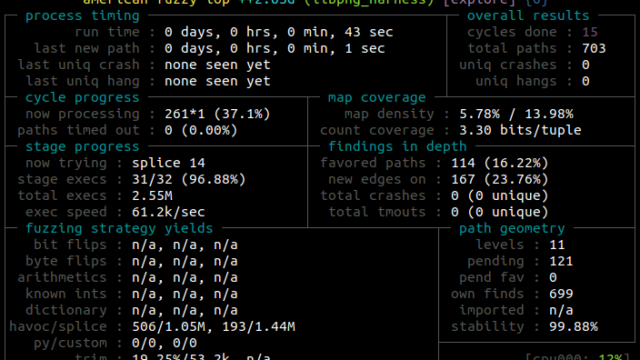
Task: Select the 'known ints' label
Action: [x=66, y=293]
